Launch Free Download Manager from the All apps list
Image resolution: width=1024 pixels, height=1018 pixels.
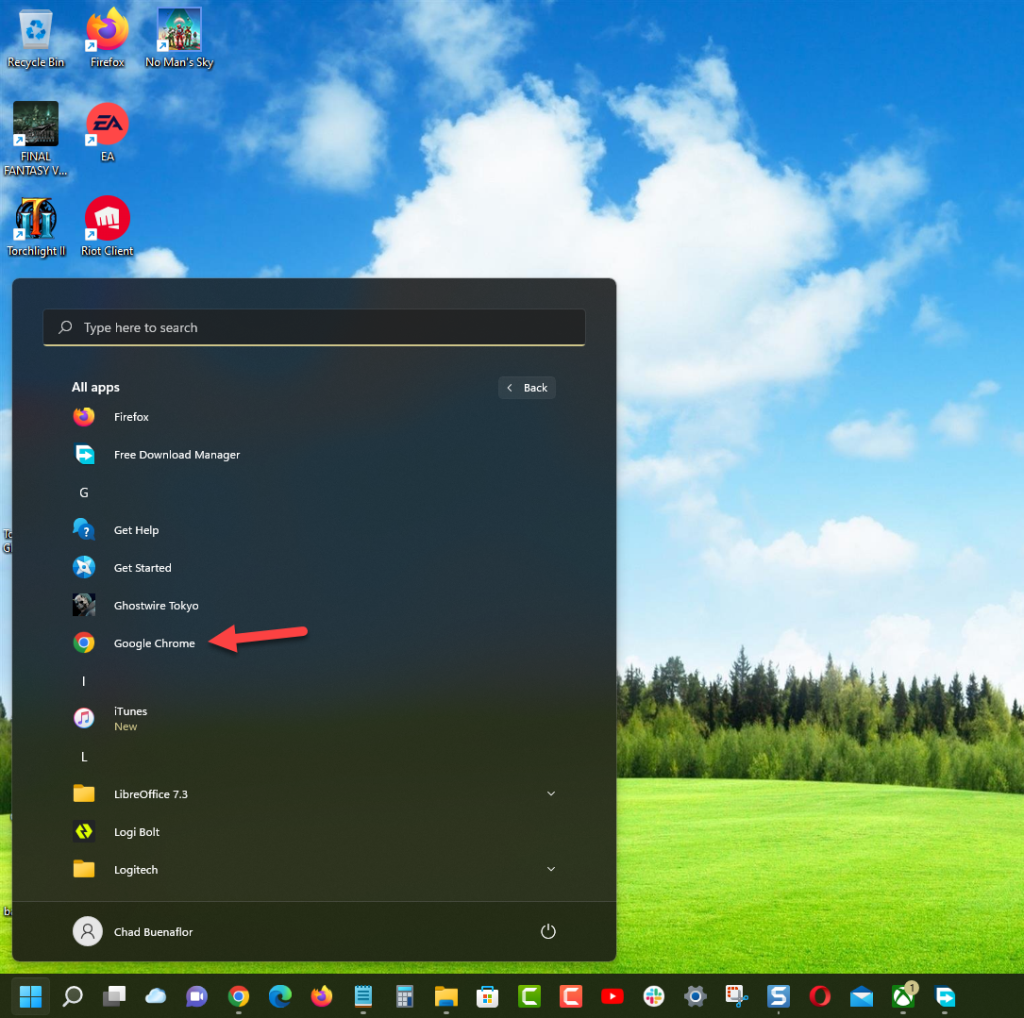pyautogui.click(x=313, y=454)
